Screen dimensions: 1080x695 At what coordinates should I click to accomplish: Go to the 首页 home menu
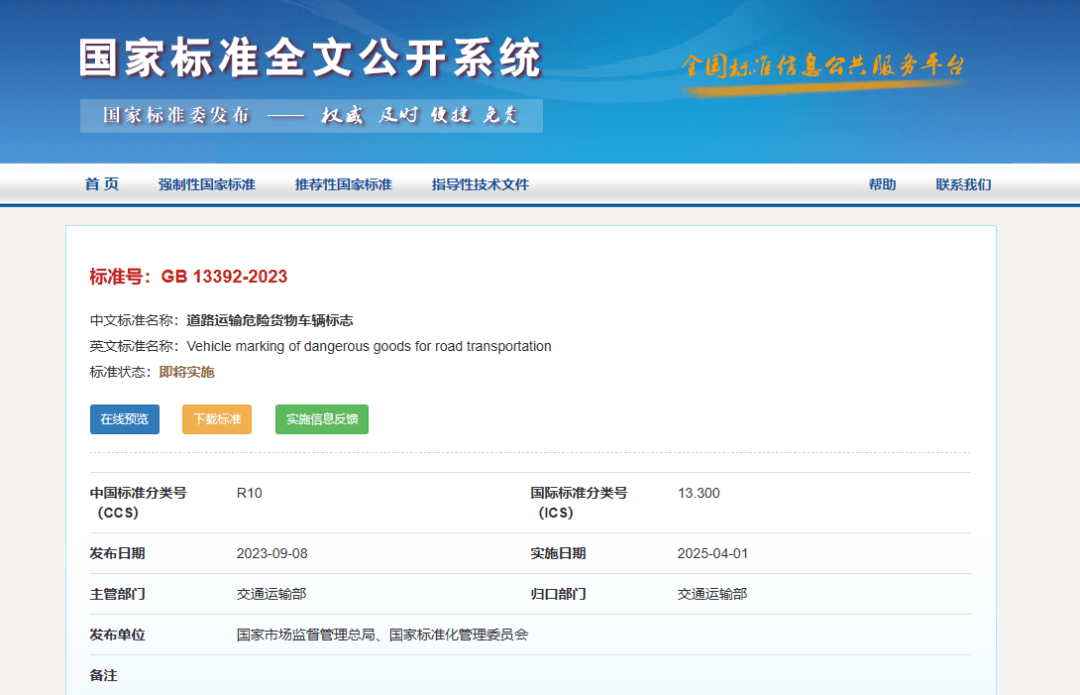click(102, 185)
